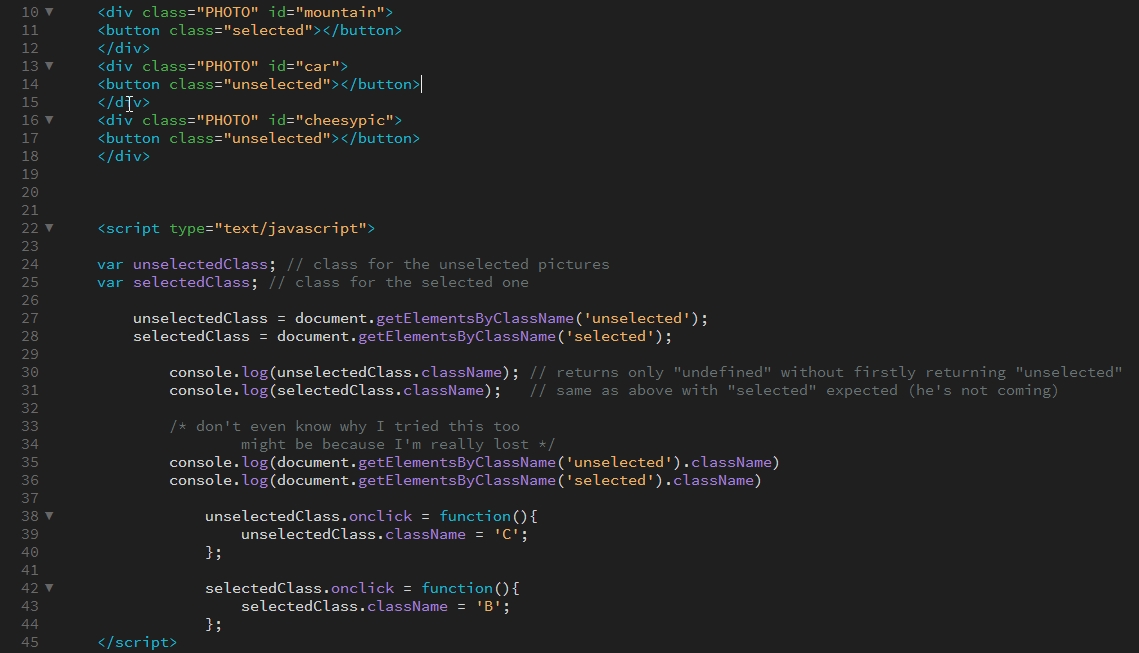
Task: Click line number 24 in the gutter
Action: (x=30, y=264)
